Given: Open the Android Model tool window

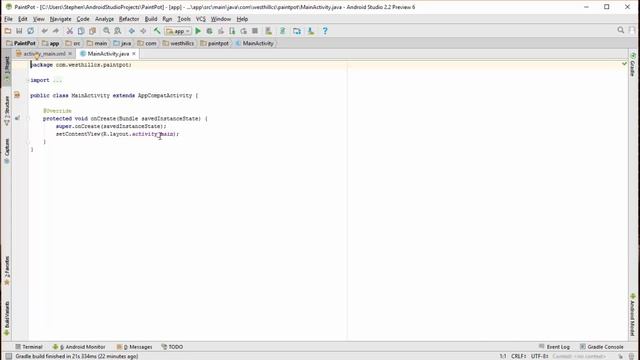Looking at the screenshot, I should [x=633, y=315].
